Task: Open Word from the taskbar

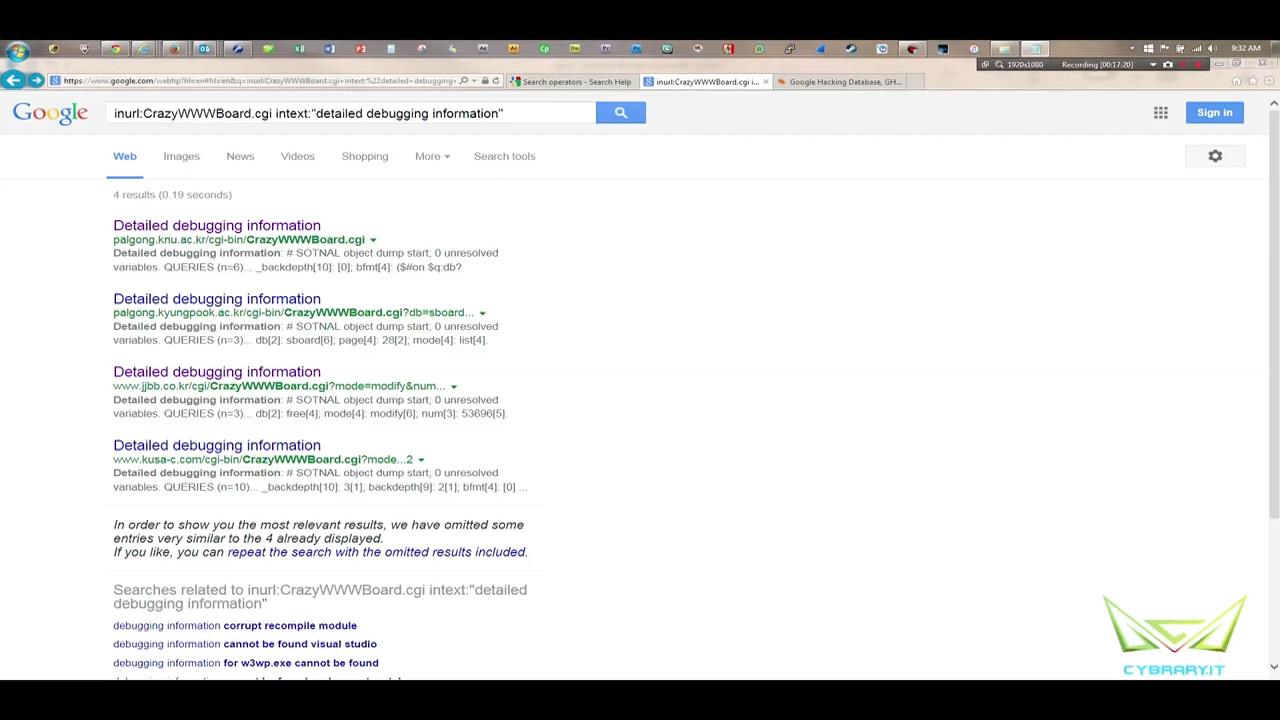Action: point(329,49)
